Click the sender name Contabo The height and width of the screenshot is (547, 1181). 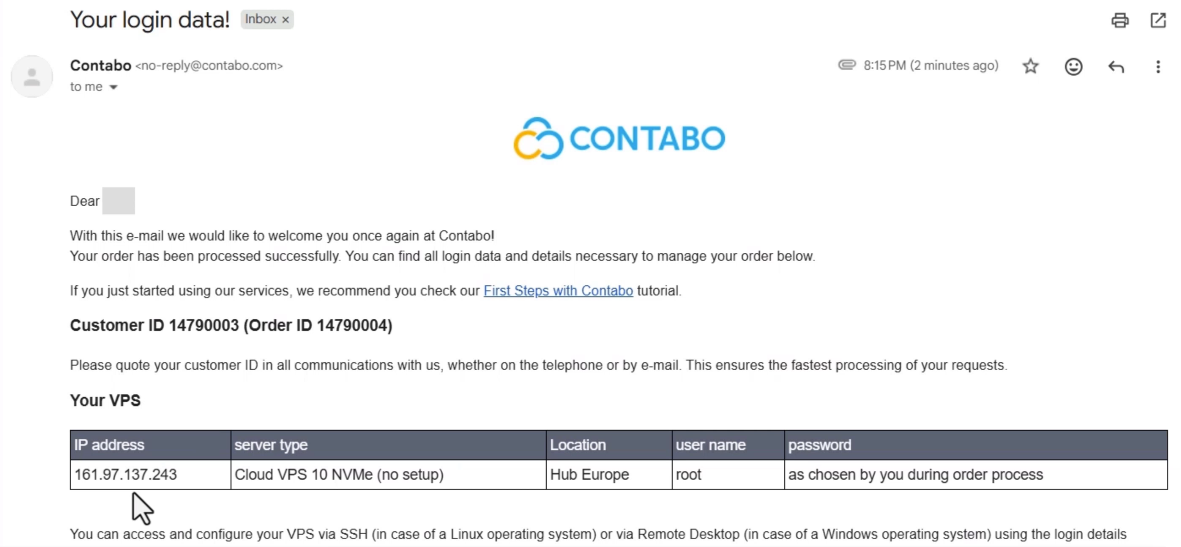click(x=100, y=66)
